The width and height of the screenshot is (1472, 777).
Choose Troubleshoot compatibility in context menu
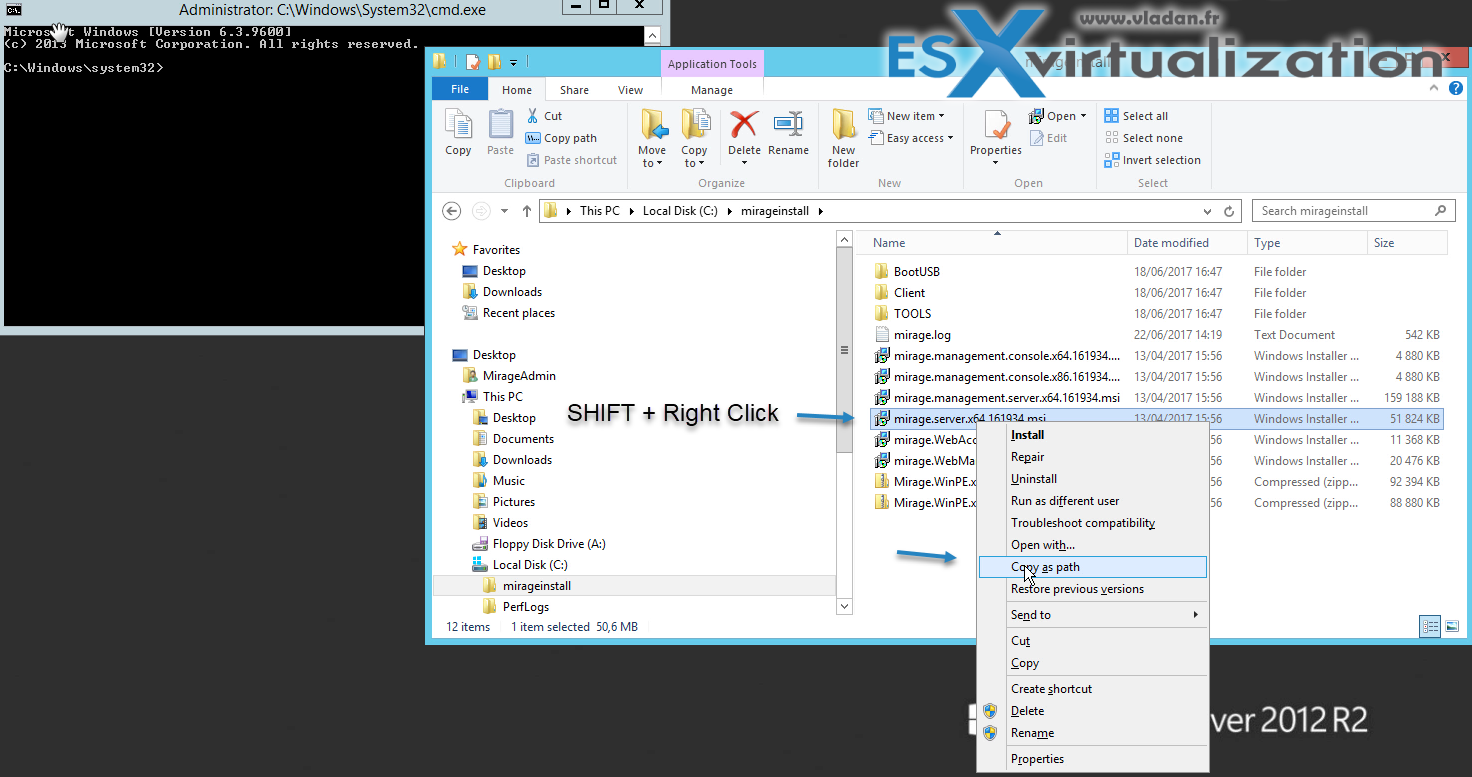coord(1092,523)
